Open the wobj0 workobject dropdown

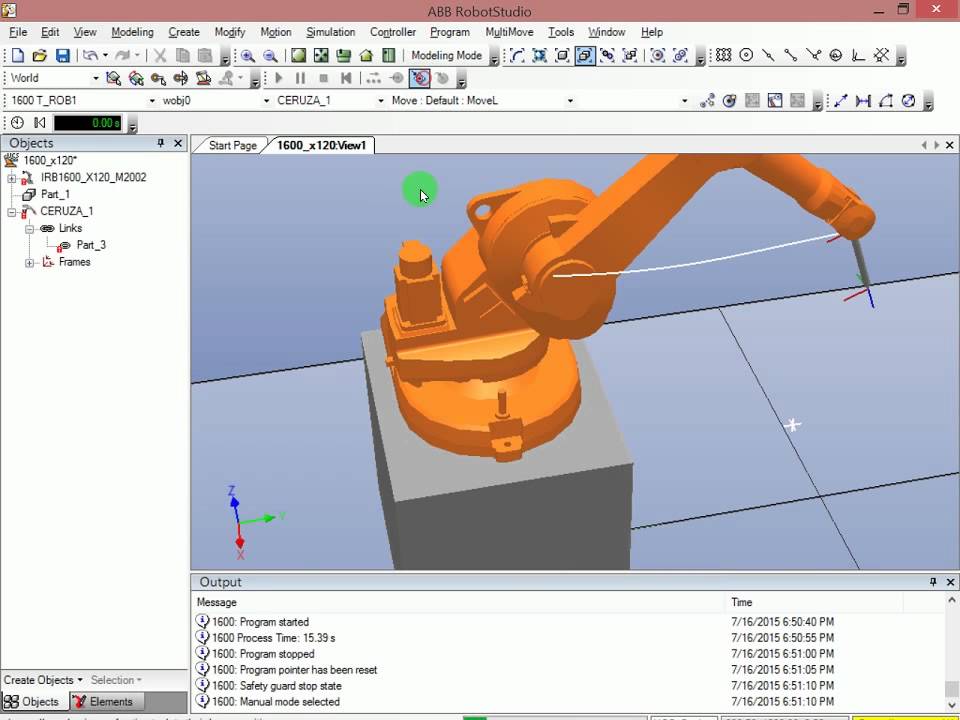[x=266, y=100]
